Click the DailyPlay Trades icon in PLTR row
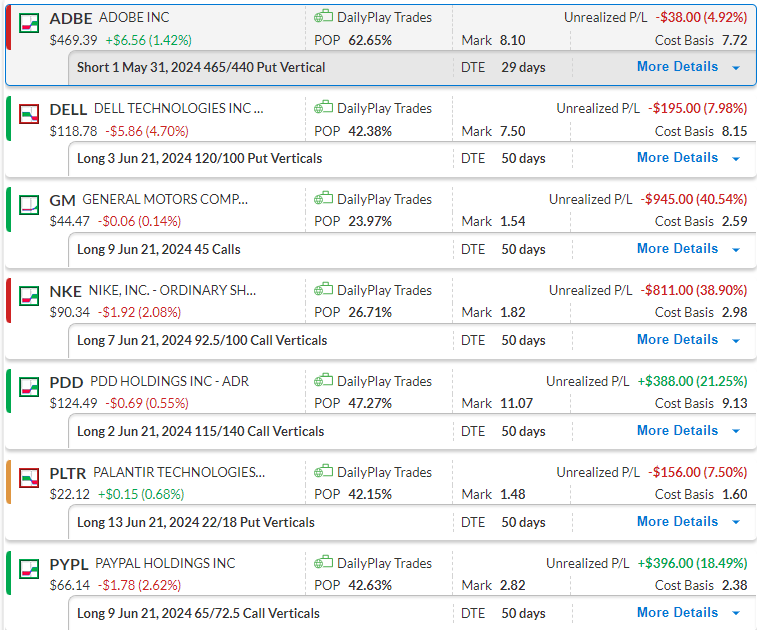 point(323,471)
